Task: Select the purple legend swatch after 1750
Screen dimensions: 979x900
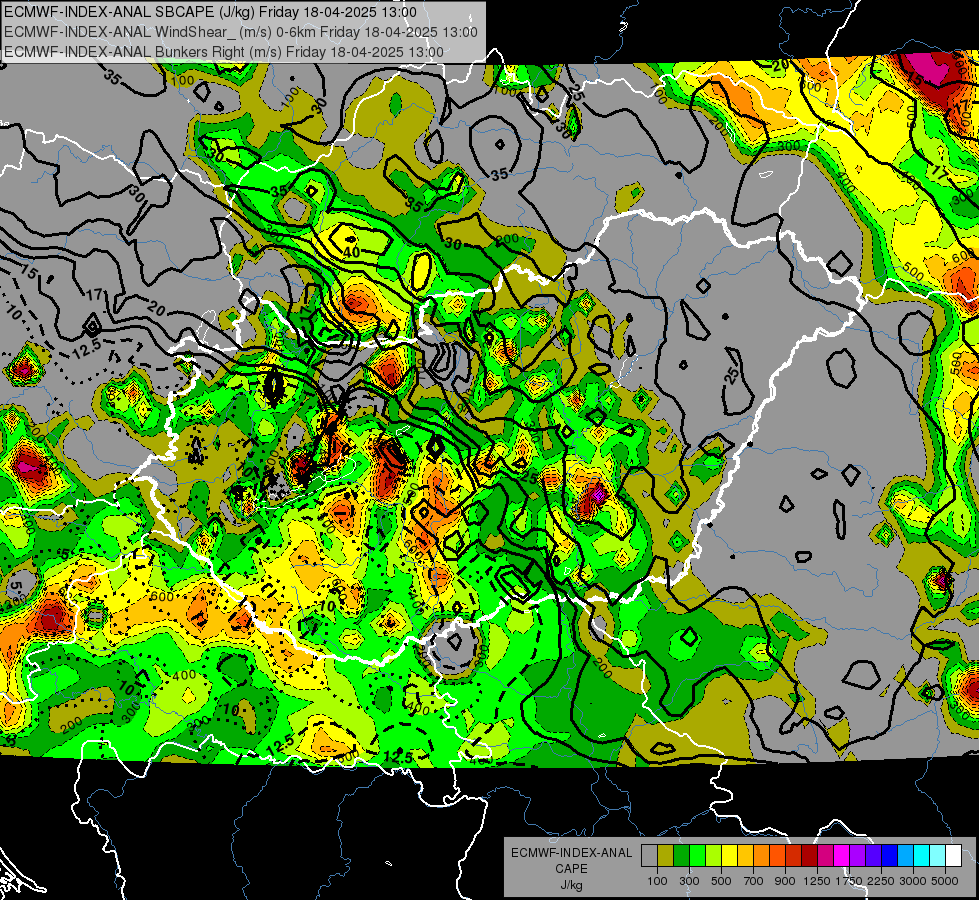Action: point(857,856)
